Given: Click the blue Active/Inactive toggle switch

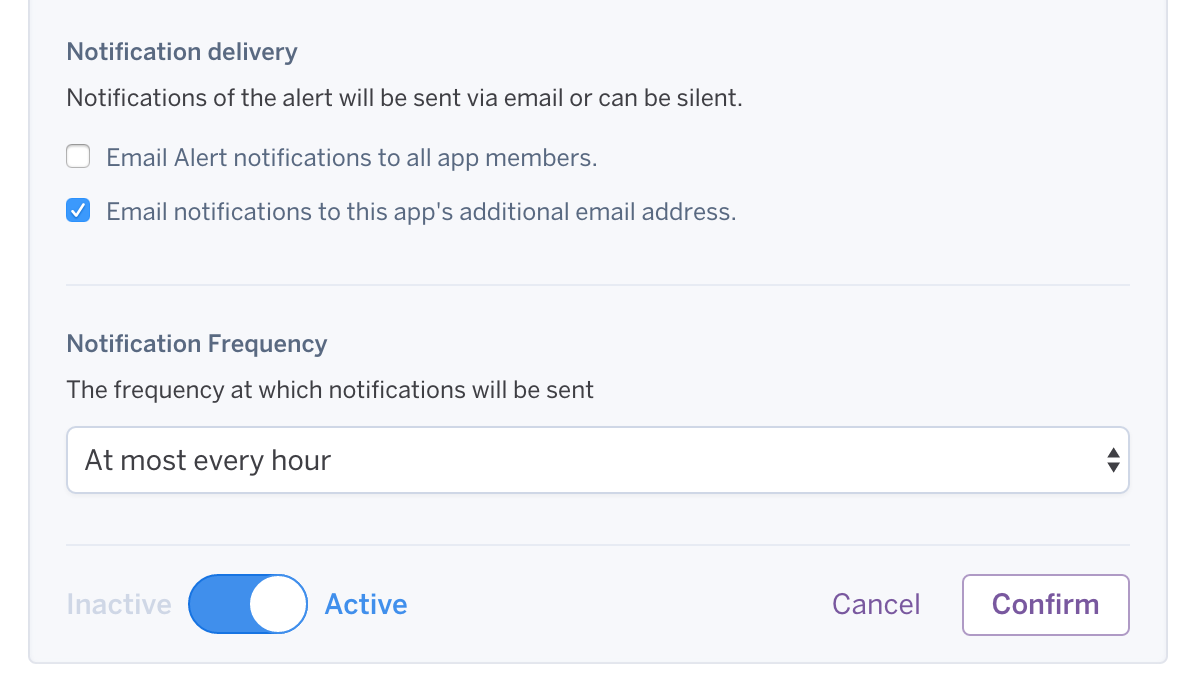Looking at the screenshot, I should coord(247,604).
